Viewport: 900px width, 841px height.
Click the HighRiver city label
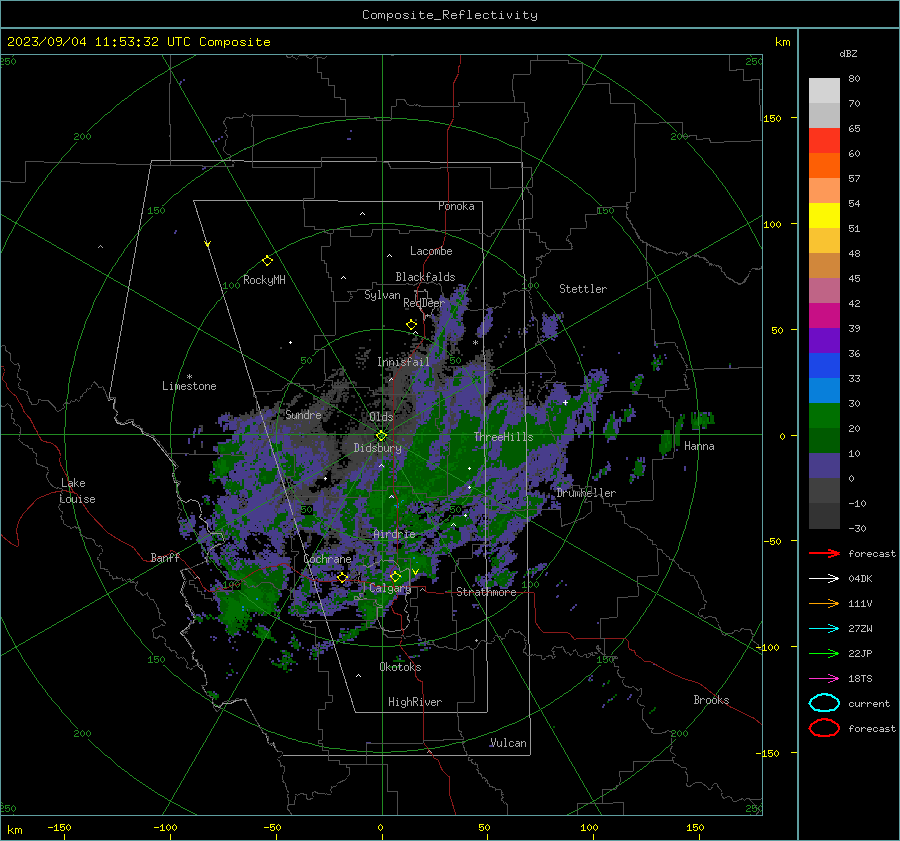(x=415, y=702)
